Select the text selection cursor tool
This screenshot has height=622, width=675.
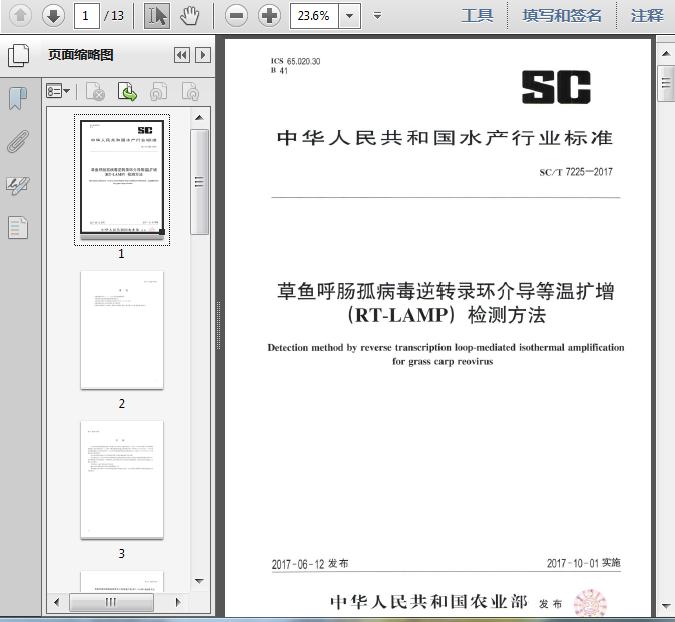(156, 16)
